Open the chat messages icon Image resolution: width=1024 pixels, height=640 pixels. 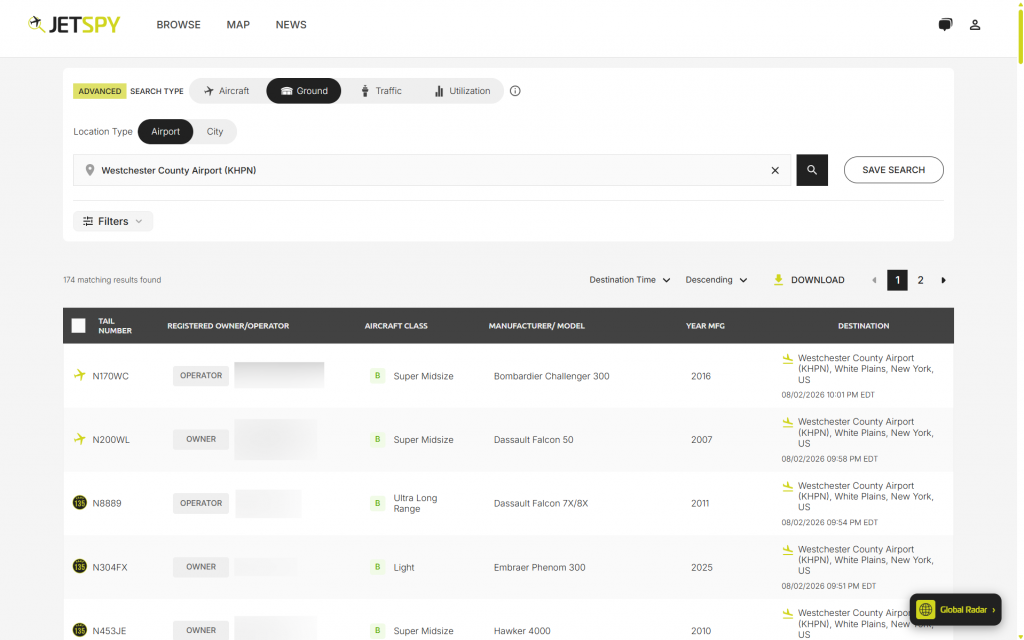(945, 25)
